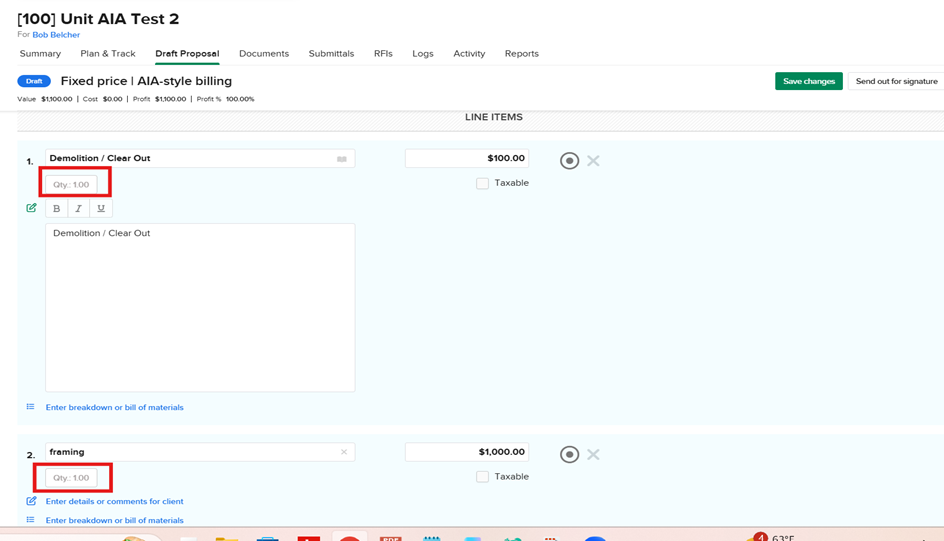
Task: Click pencil icon next to framing details link
Action: [x=31, y=501]
